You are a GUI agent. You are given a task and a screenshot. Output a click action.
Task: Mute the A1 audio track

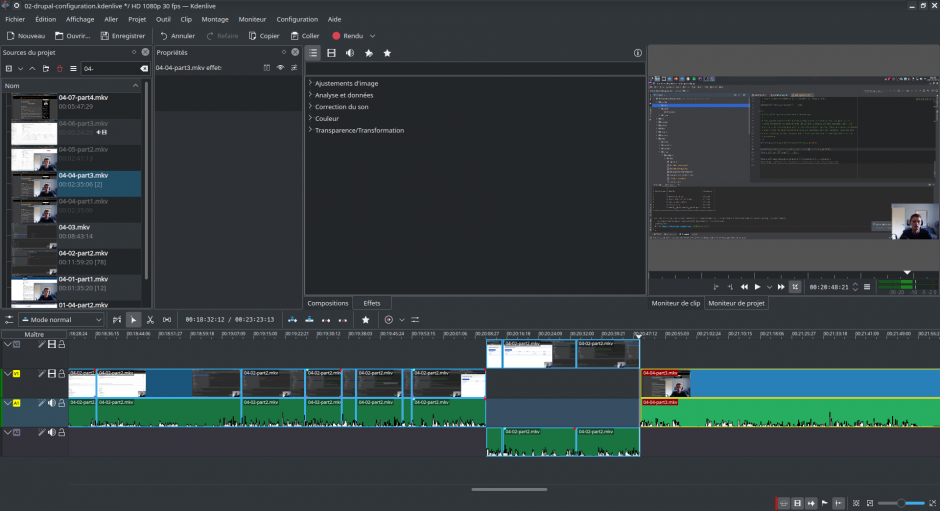[52, 403]
